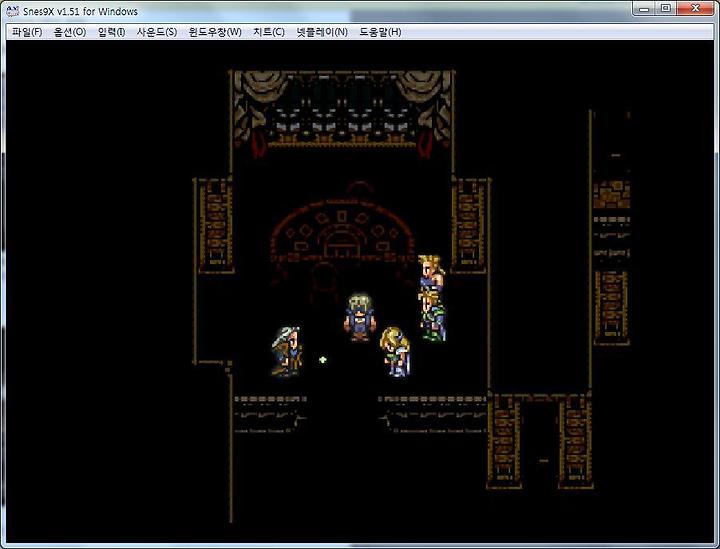The width and height of the screenshot is (720, 549).
Task: Click the Snes9X app icon in title bar
Action: [13, 11]
